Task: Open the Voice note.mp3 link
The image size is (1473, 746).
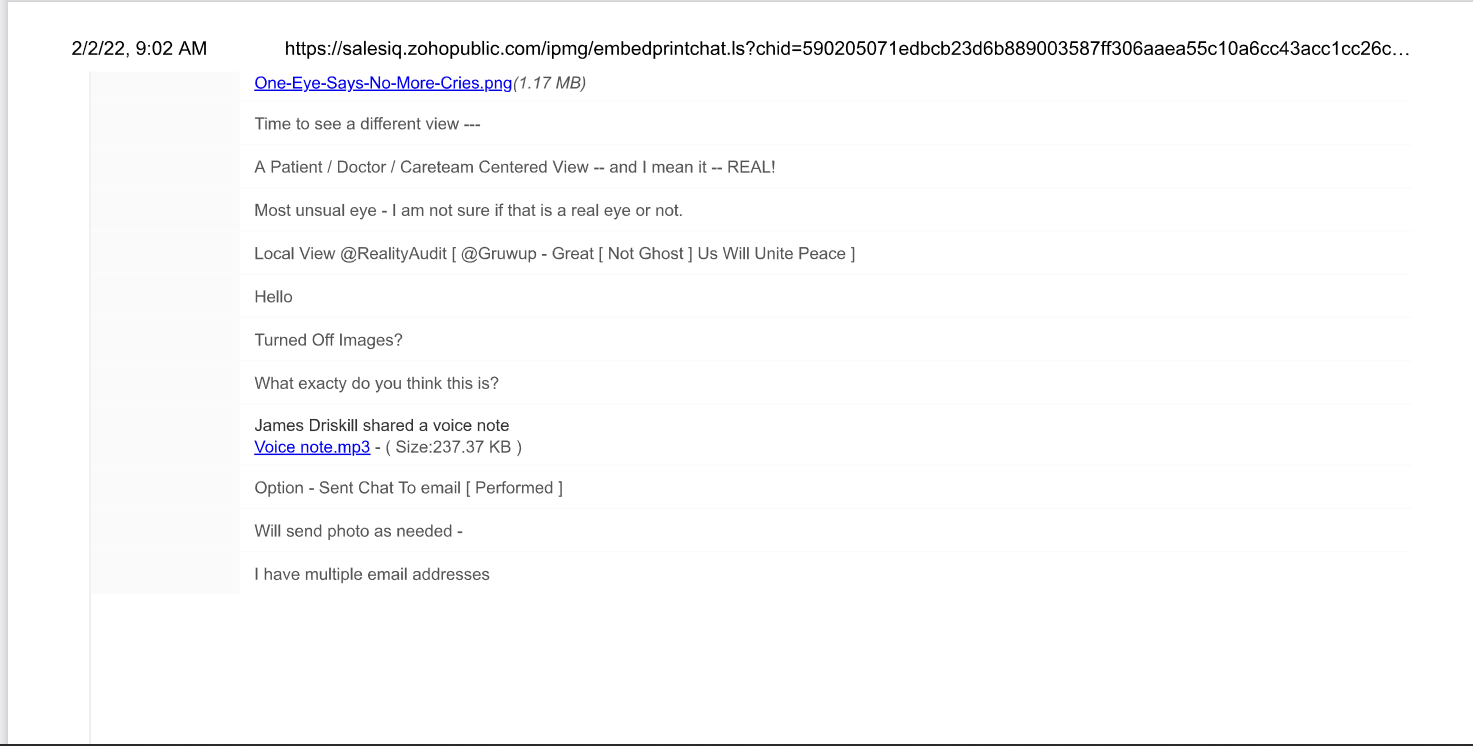Action: [x=312, y=447]
